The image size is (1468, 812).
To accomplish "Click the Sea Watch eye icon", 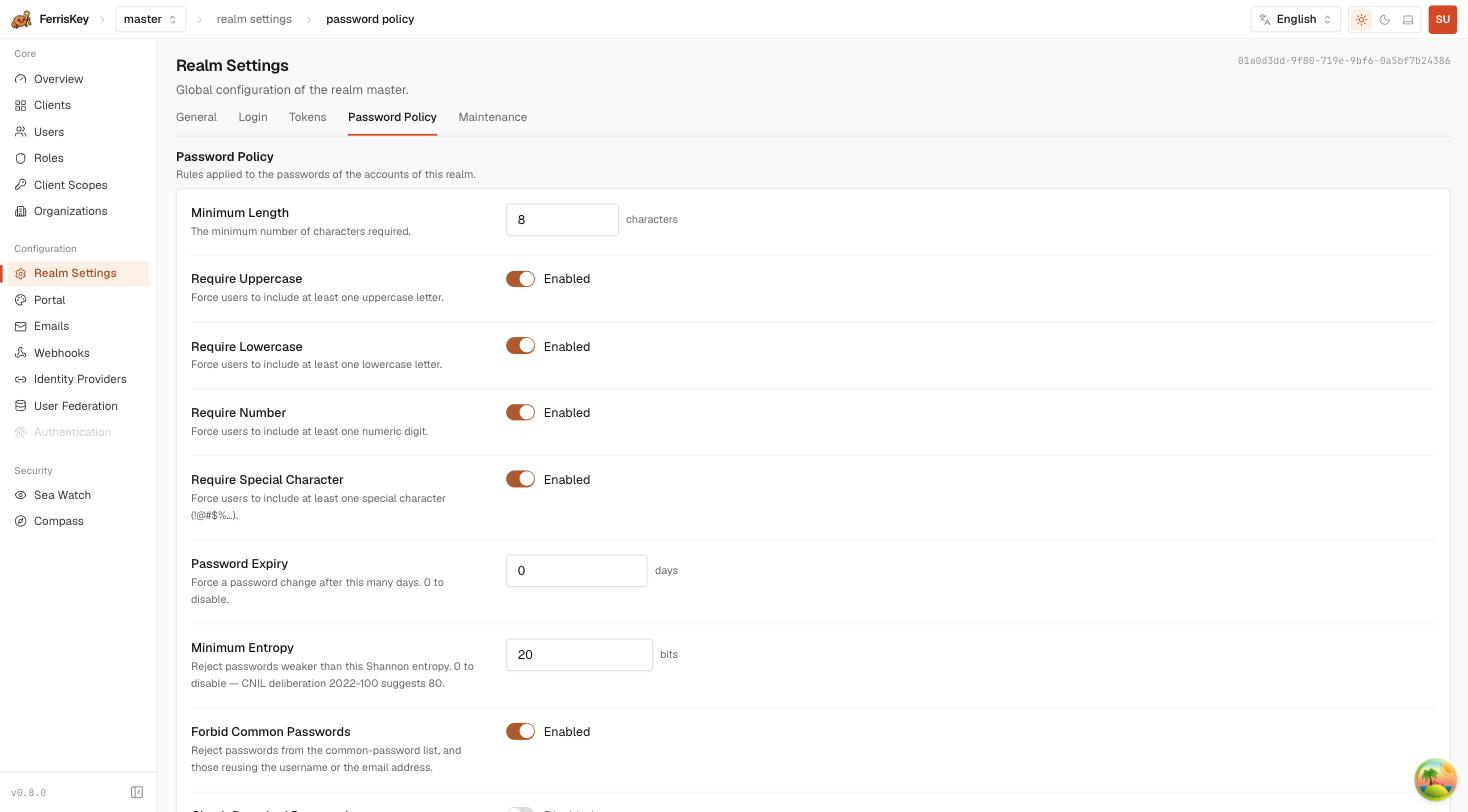I will coord(21,495).
